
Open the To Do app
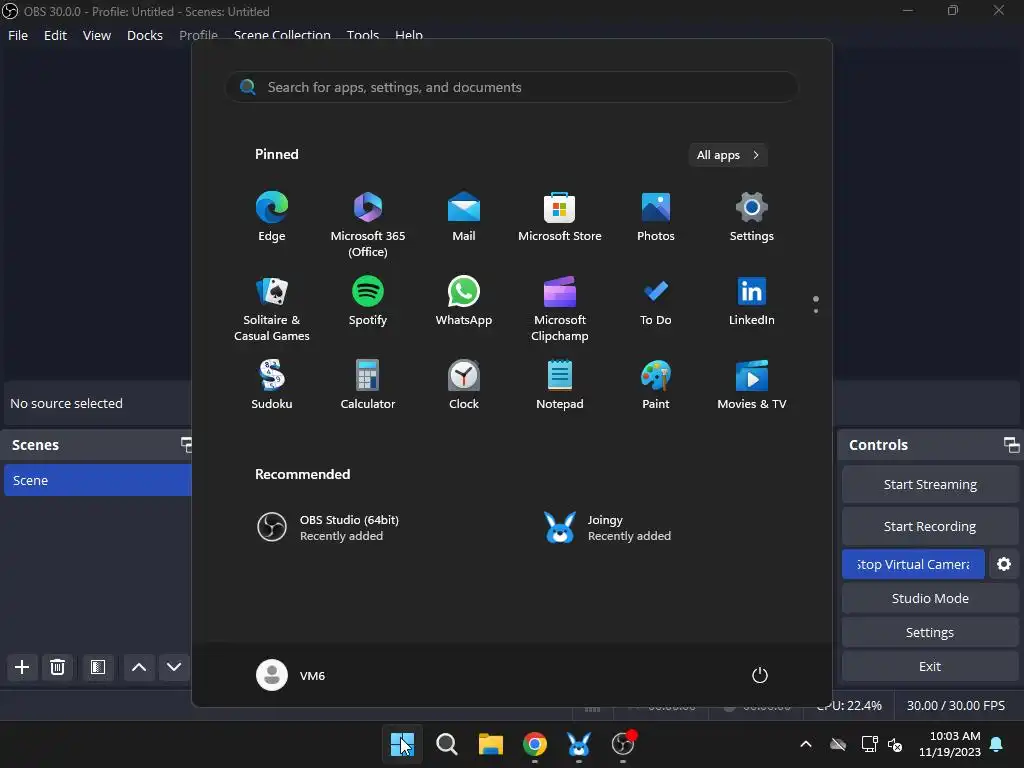tap(656, 302)
